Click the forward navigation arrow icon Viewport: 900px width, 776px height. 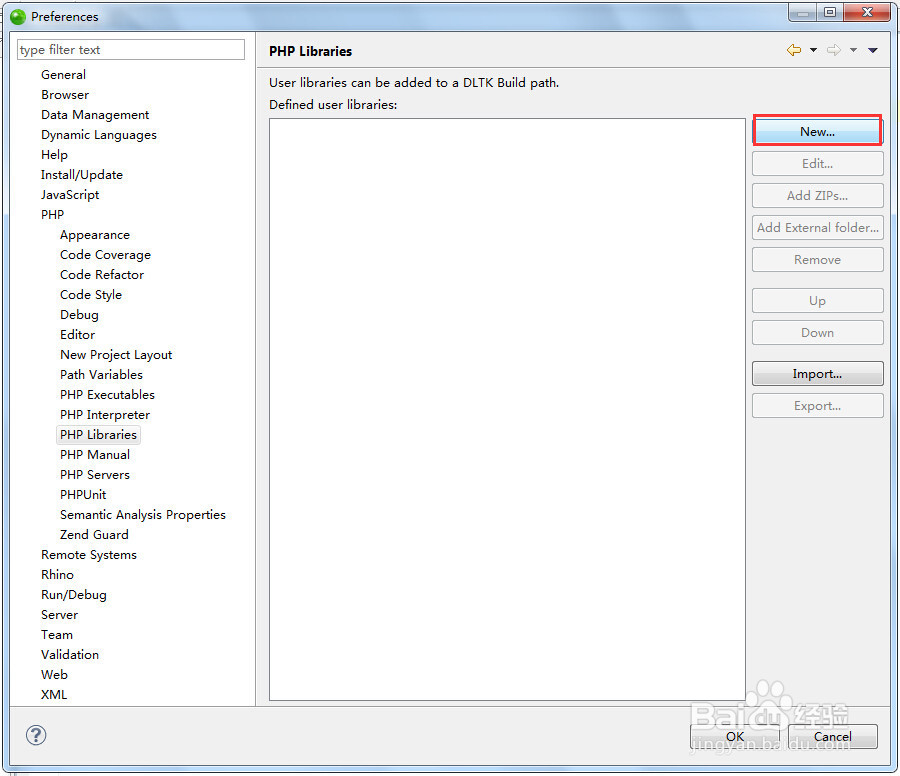(834, 50)
